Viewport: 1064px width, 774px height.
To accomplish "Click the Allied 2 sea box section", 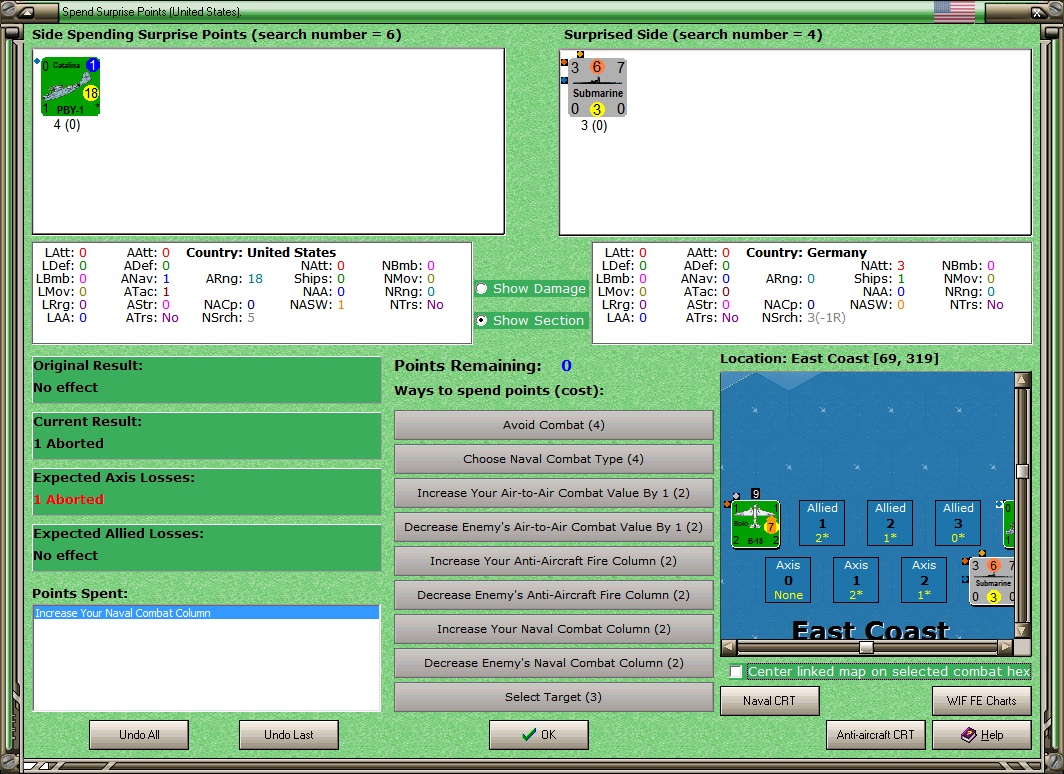I will (x=890, y=522).
